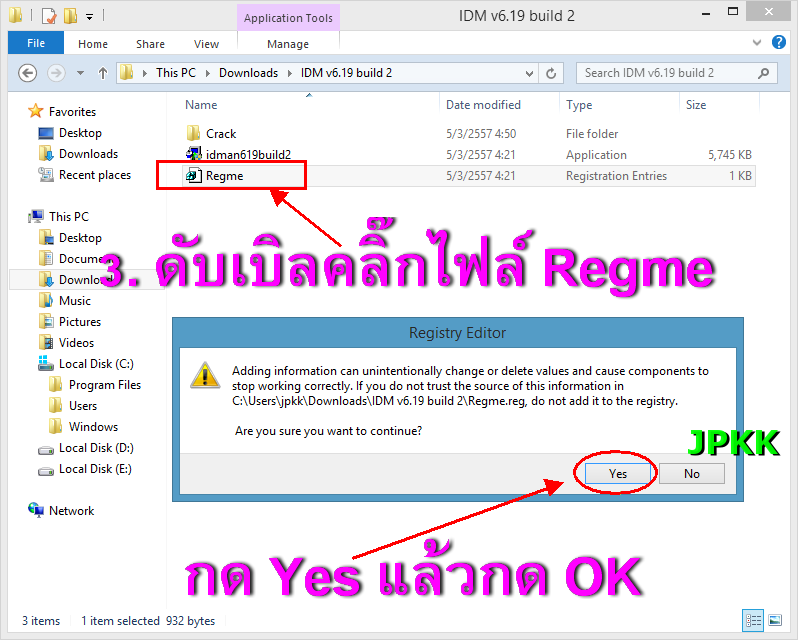Open the File ribbon tab
Image resolution: width=798 pixels, height=640 pixels.
tap(36, 43)
